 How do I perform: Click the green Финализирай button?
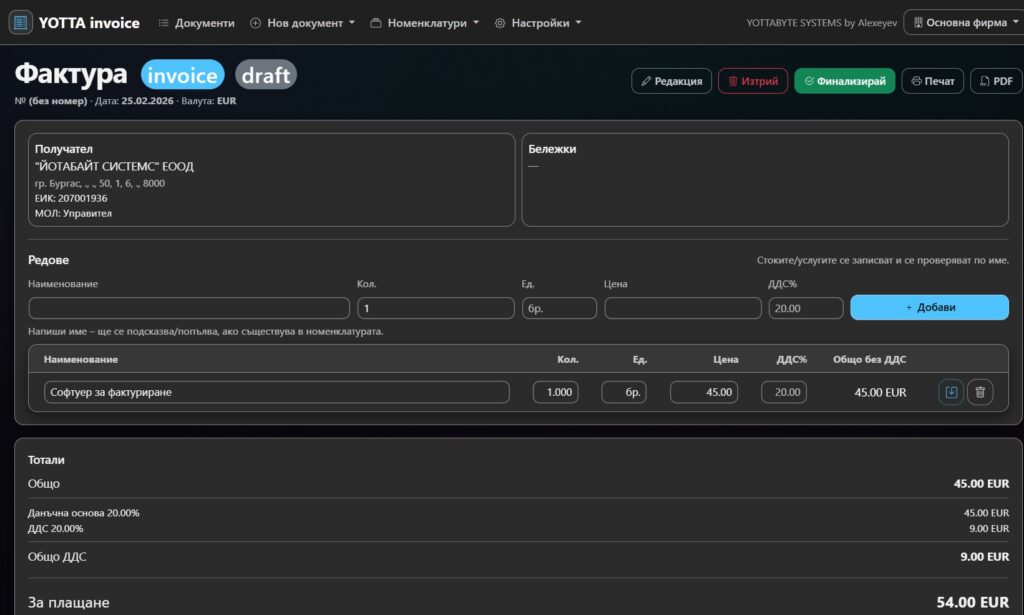(844, 81)
